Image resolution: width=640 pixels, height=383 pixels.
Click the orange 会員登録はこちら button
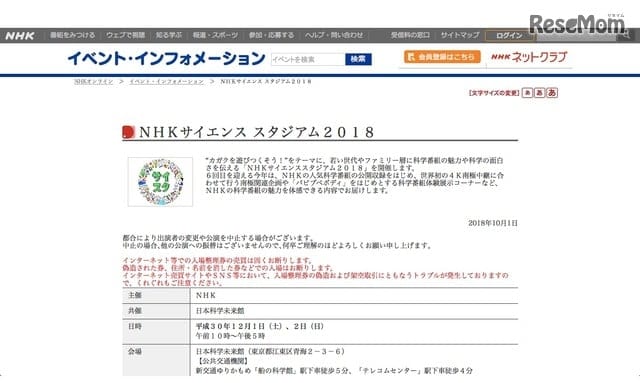[442, 57]
